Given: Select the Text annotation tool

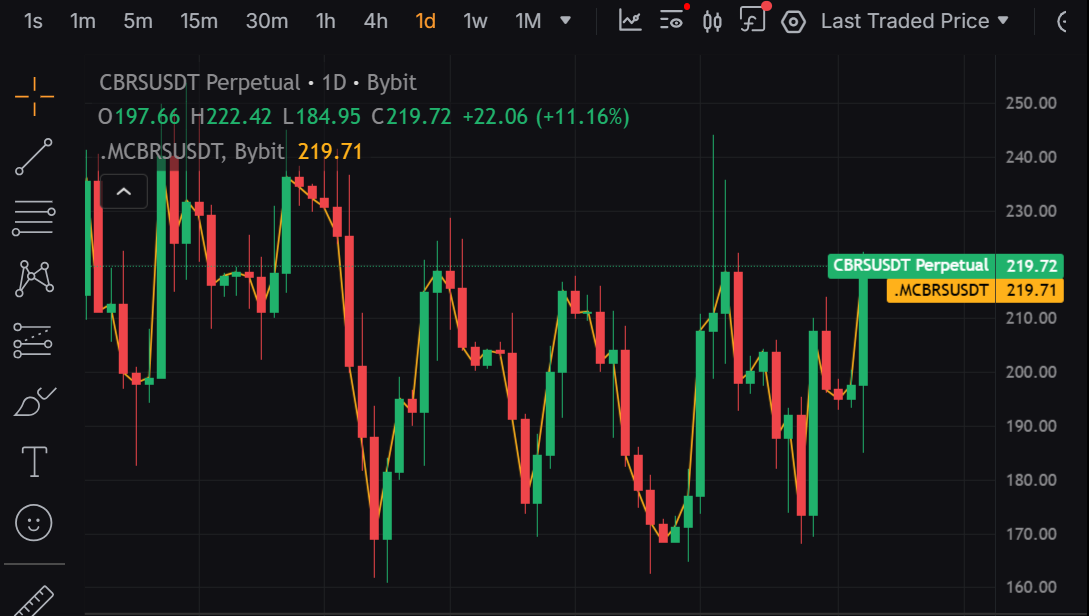Looking at the screenshot, I should 34,462.
